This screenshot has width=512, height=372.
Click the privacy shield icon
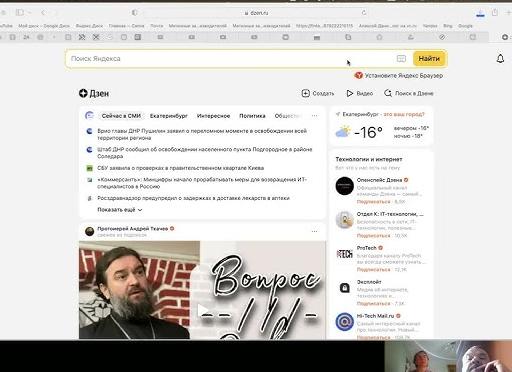tap(134, 13)
